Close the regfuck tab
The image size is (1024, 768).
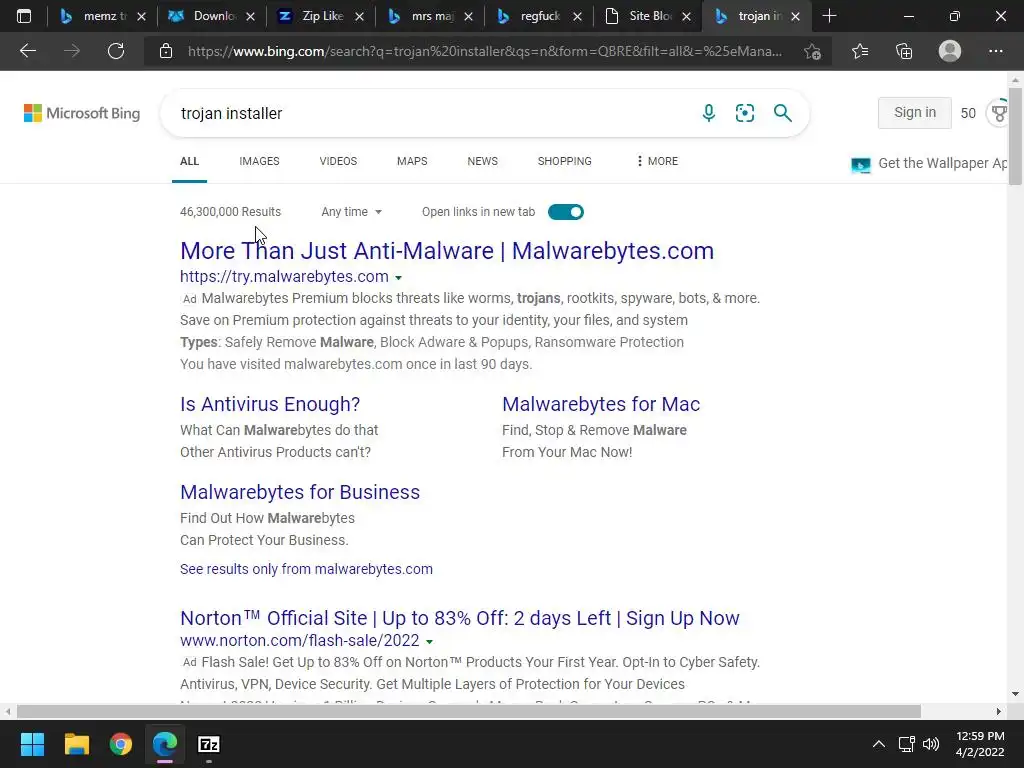pyautogui.click(x=577, y=16)
